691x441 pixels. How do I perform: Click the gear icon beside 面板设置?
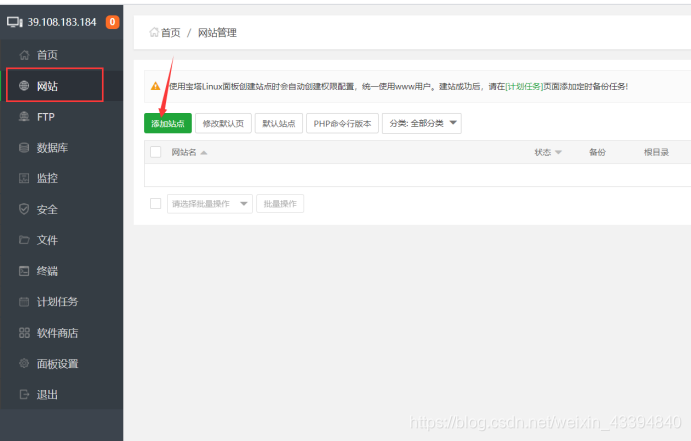pyautogui.click(x=24, y=363)
